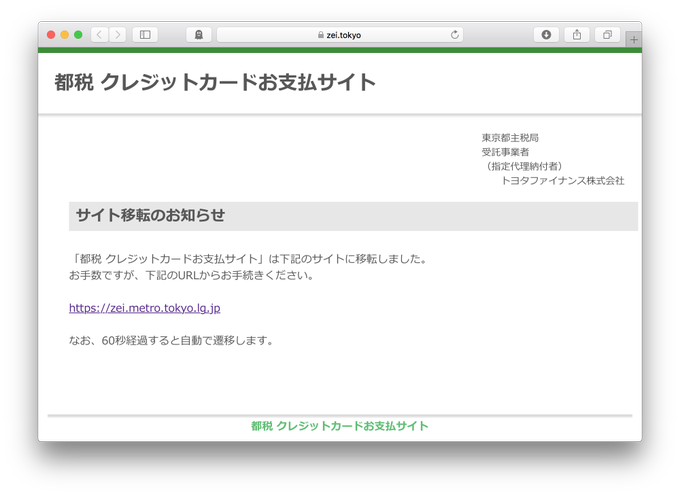Click the 「都税 クレジットカードお支払サイト」は下記のサイトに移転しました。 sentence
The image size is (680, 496).
(x=250, y=259)
